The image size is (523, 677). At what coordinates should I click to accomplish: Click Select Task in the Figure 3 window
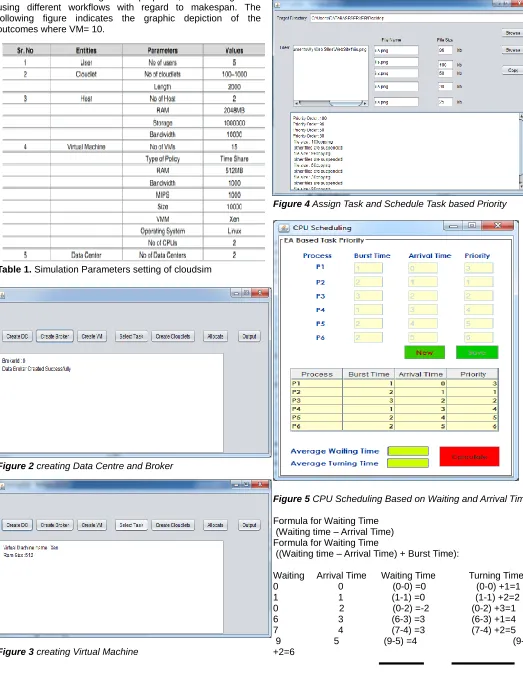[131, 525]
